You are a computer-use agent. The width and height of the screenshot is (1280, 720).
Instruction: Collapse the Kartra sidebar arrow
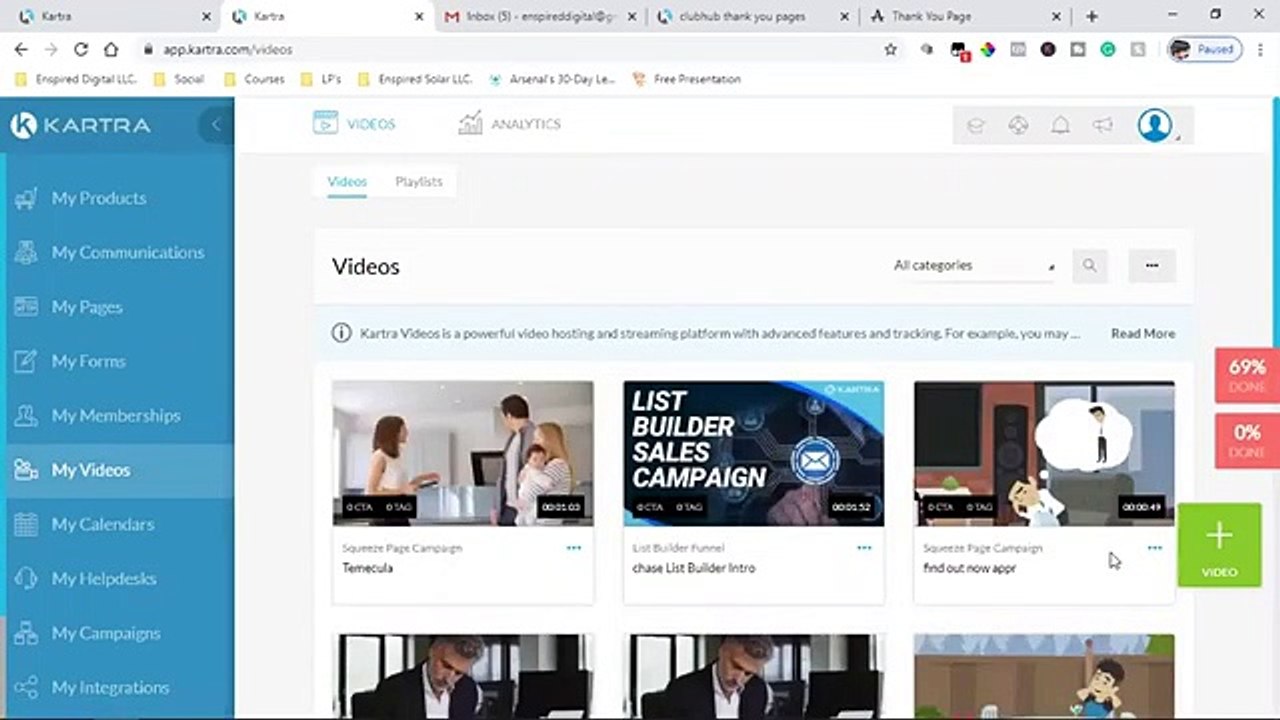tap(215, 125)
